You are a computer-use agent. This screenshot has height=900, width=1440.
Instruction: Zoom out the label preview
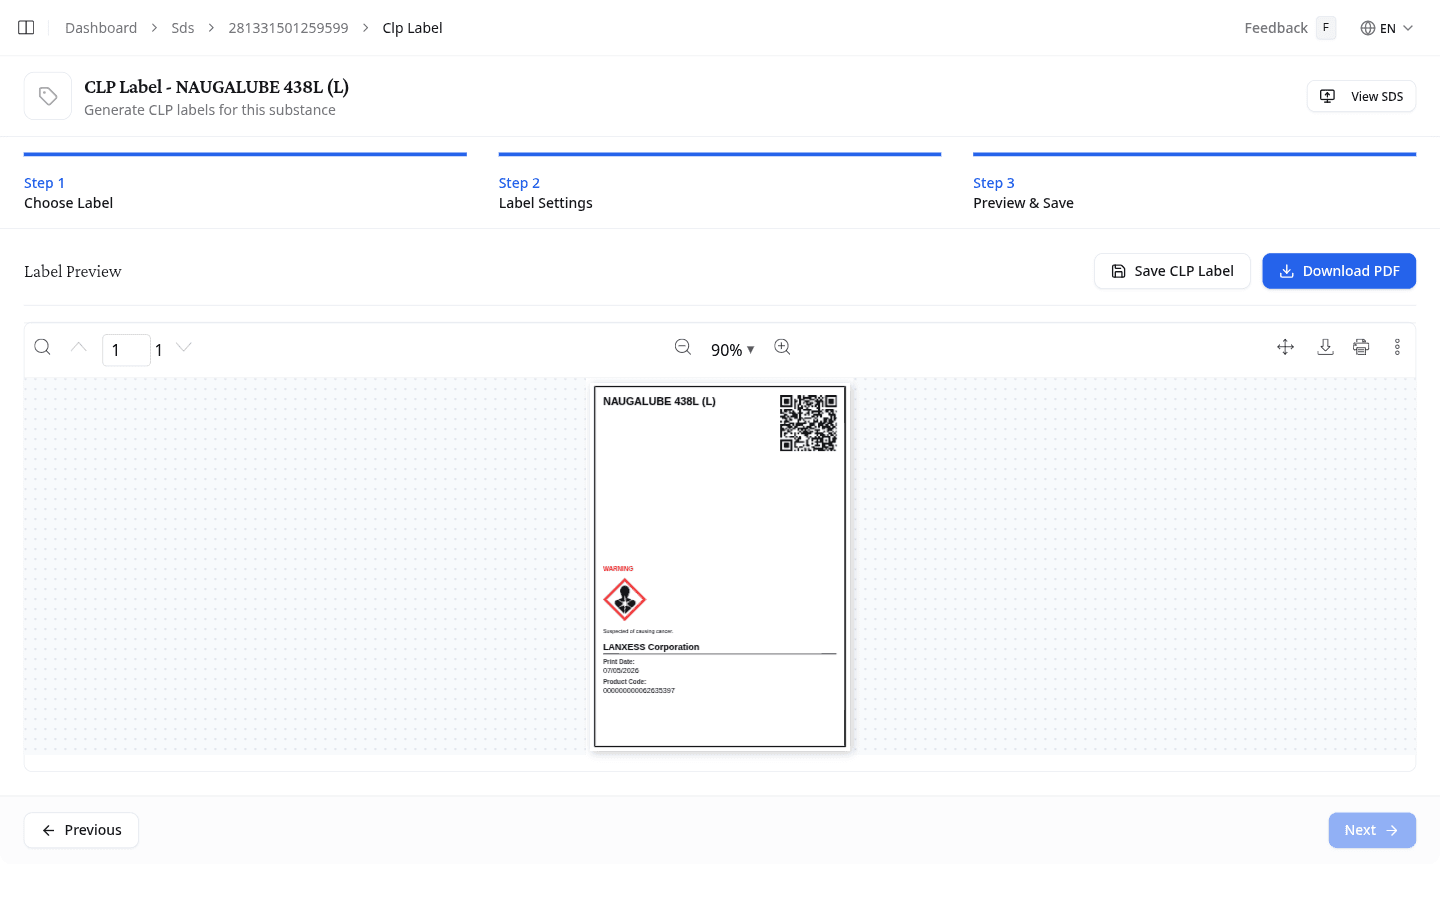point(683,347)
